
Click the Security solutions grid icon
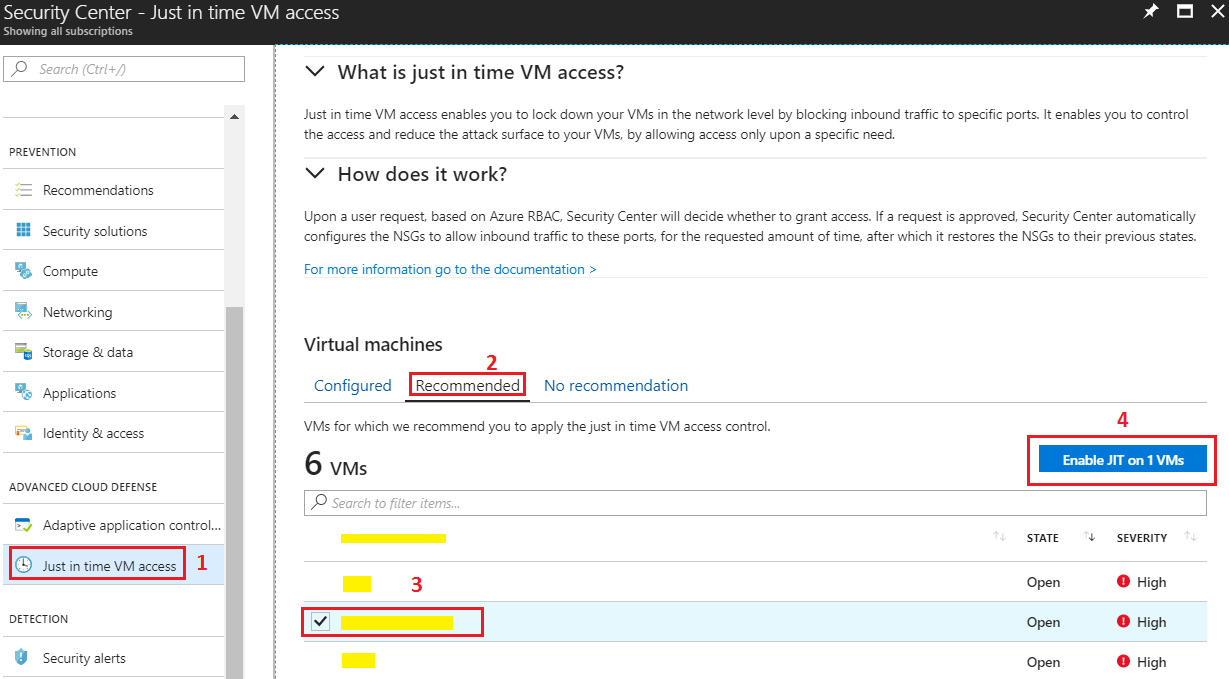[24, 231]
